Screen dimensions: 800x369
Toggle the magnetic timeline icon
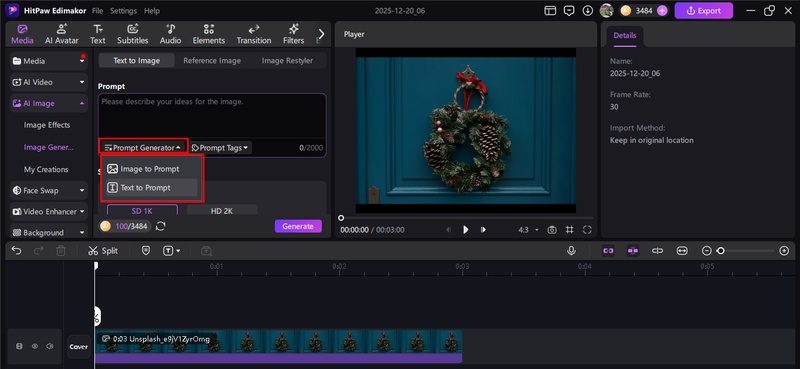633,251
